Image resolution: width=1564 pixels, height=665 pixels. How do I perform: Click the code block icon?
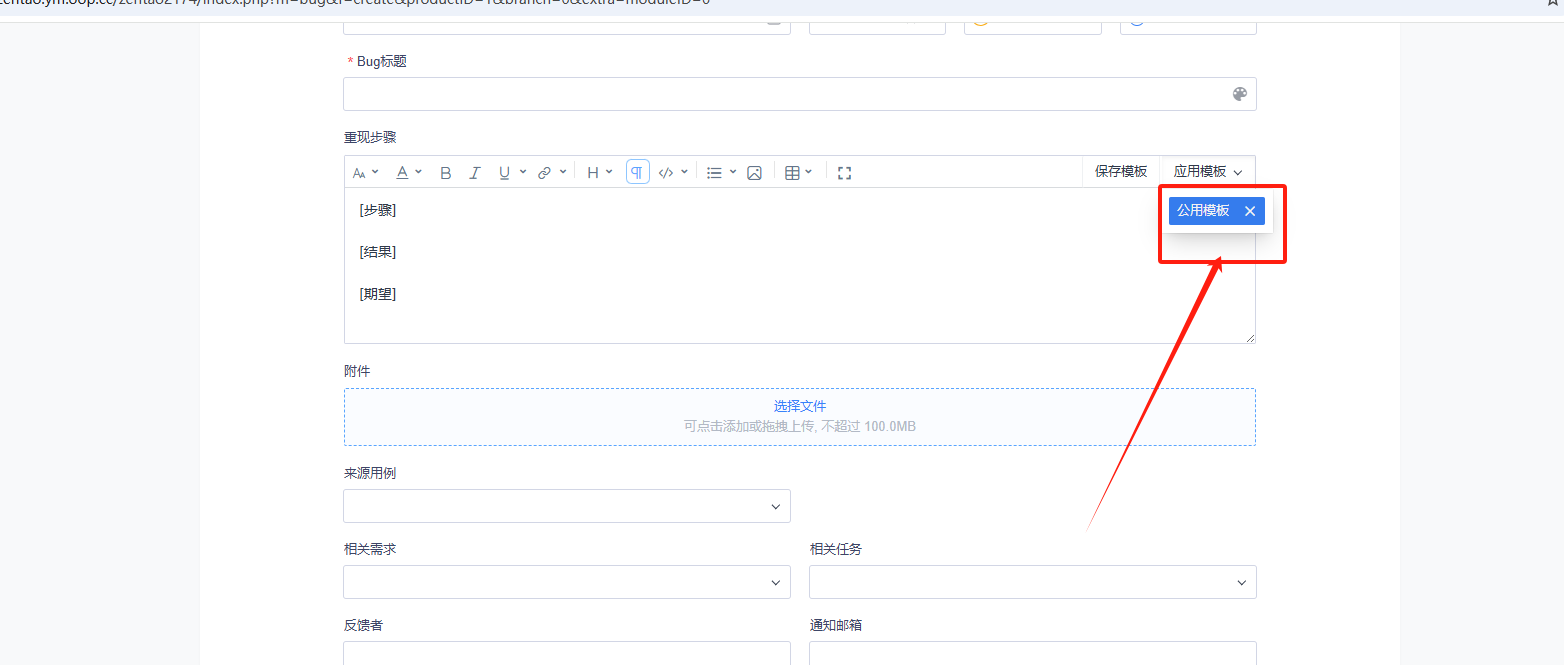pyautogui.click(x=666, y=173)
